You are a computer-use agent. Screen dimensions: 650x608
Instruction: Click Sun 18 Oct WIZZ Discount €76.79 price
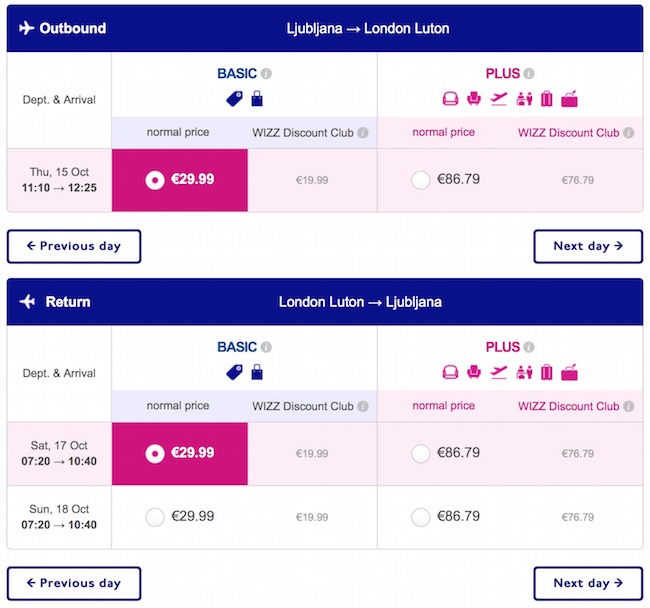pos(577,517)
